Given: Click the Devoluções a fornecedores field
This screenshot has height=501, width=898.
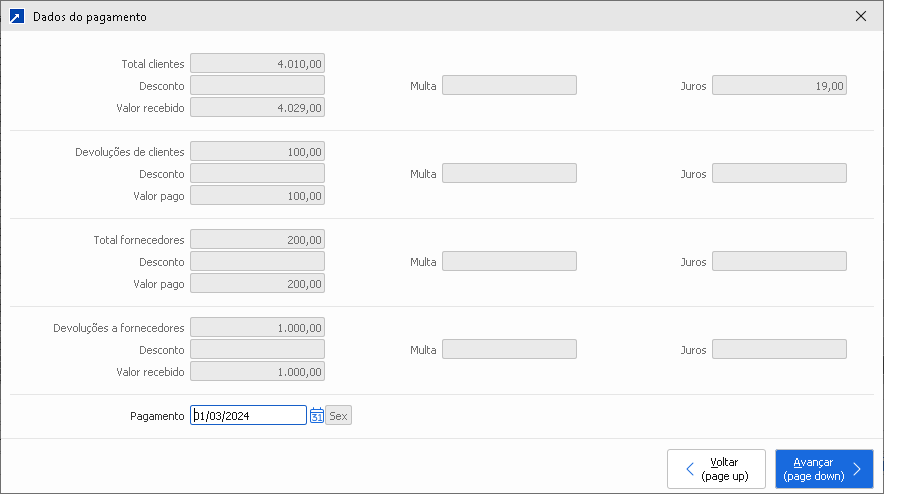Looking at the screenshot, I should [257, 328].
